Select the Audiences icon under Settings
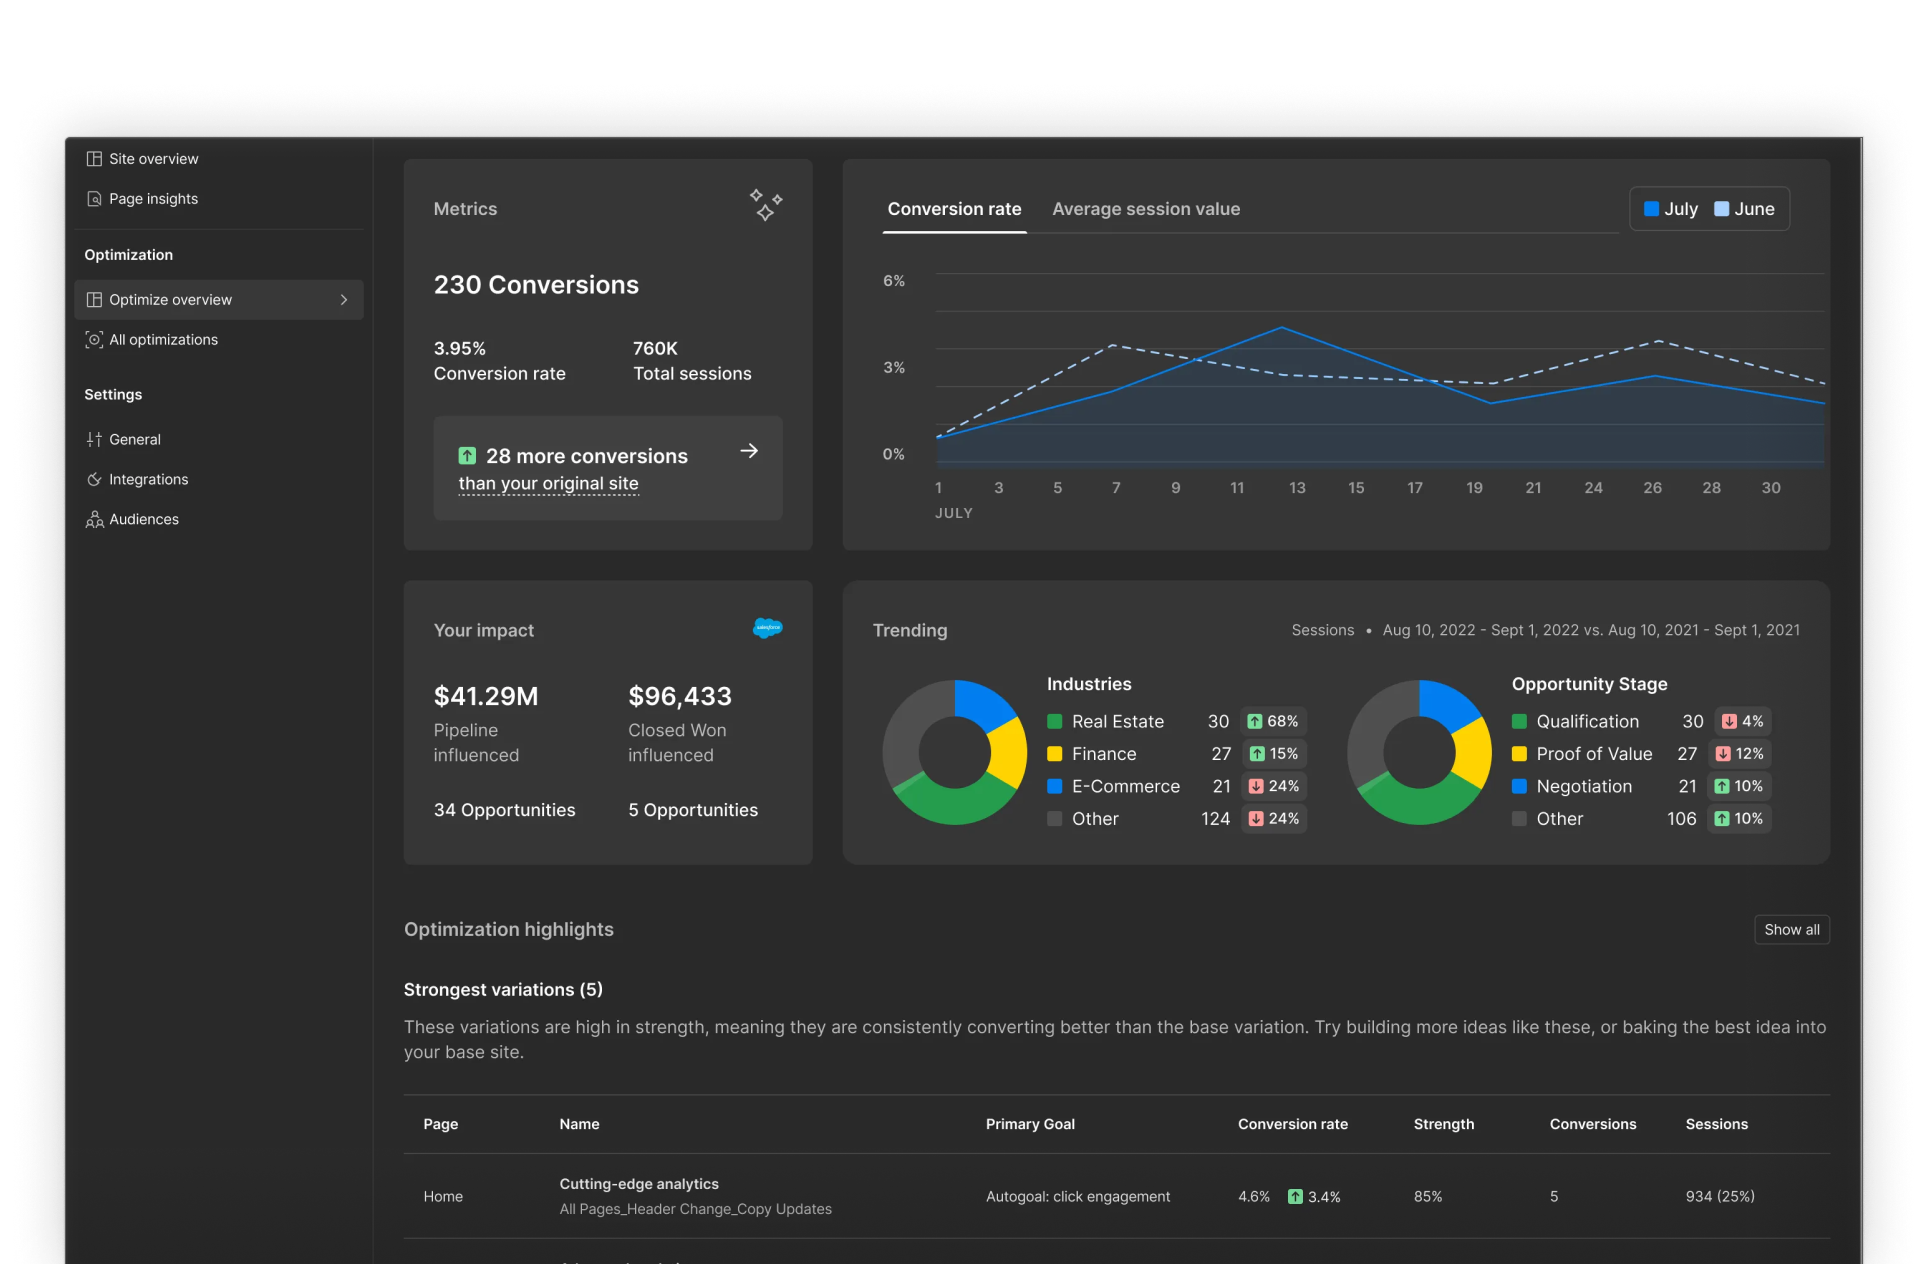The height and width of the screenshot is (1264, 1920). pos(93,519)
